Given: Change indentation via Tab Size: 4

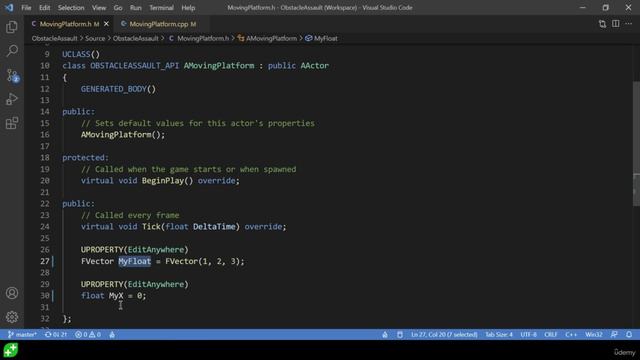Looking at the screenshot, I should click(x=499, y=335).
